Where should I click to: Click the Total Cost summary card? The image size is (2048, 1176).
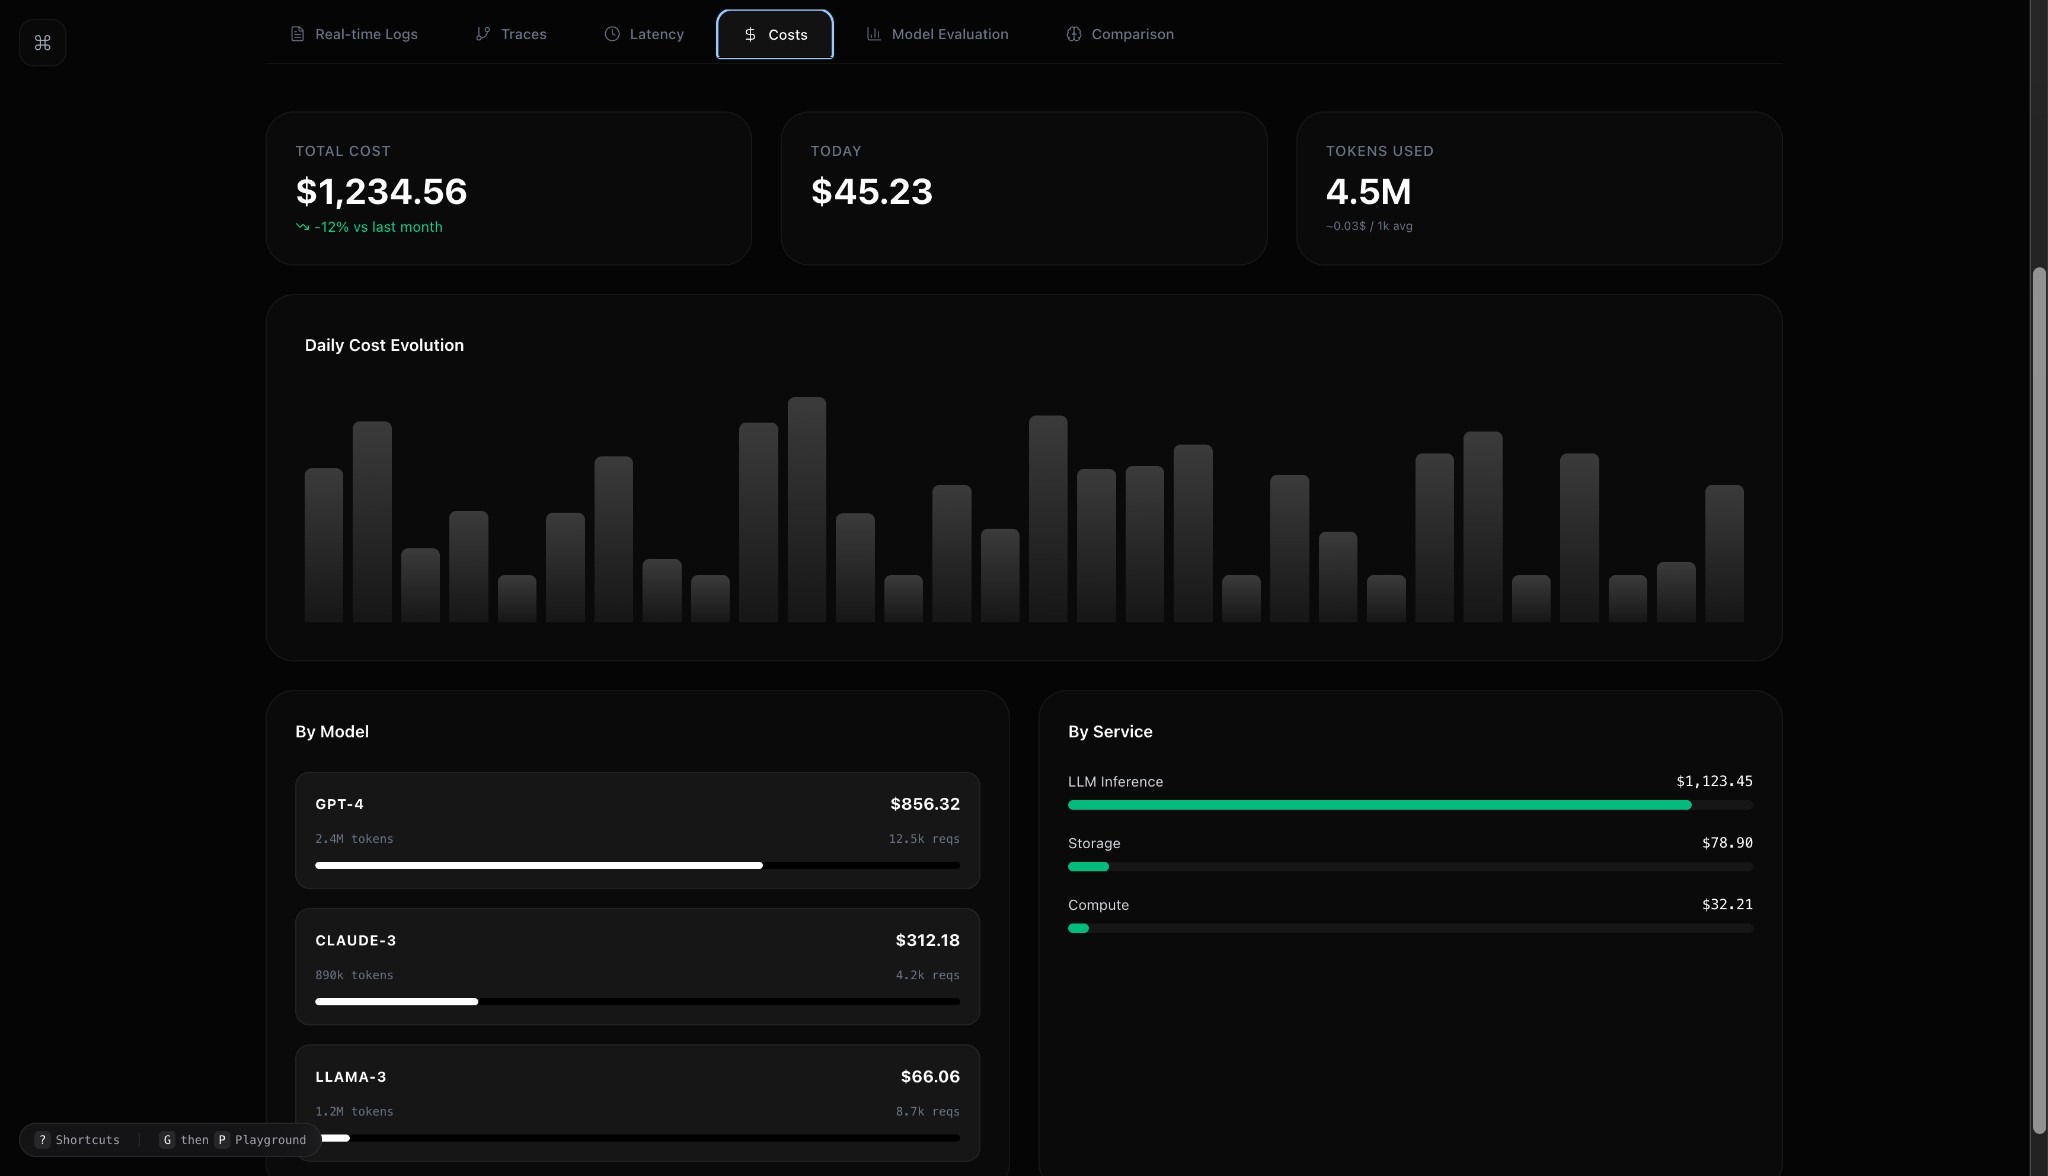coord(508,188)
